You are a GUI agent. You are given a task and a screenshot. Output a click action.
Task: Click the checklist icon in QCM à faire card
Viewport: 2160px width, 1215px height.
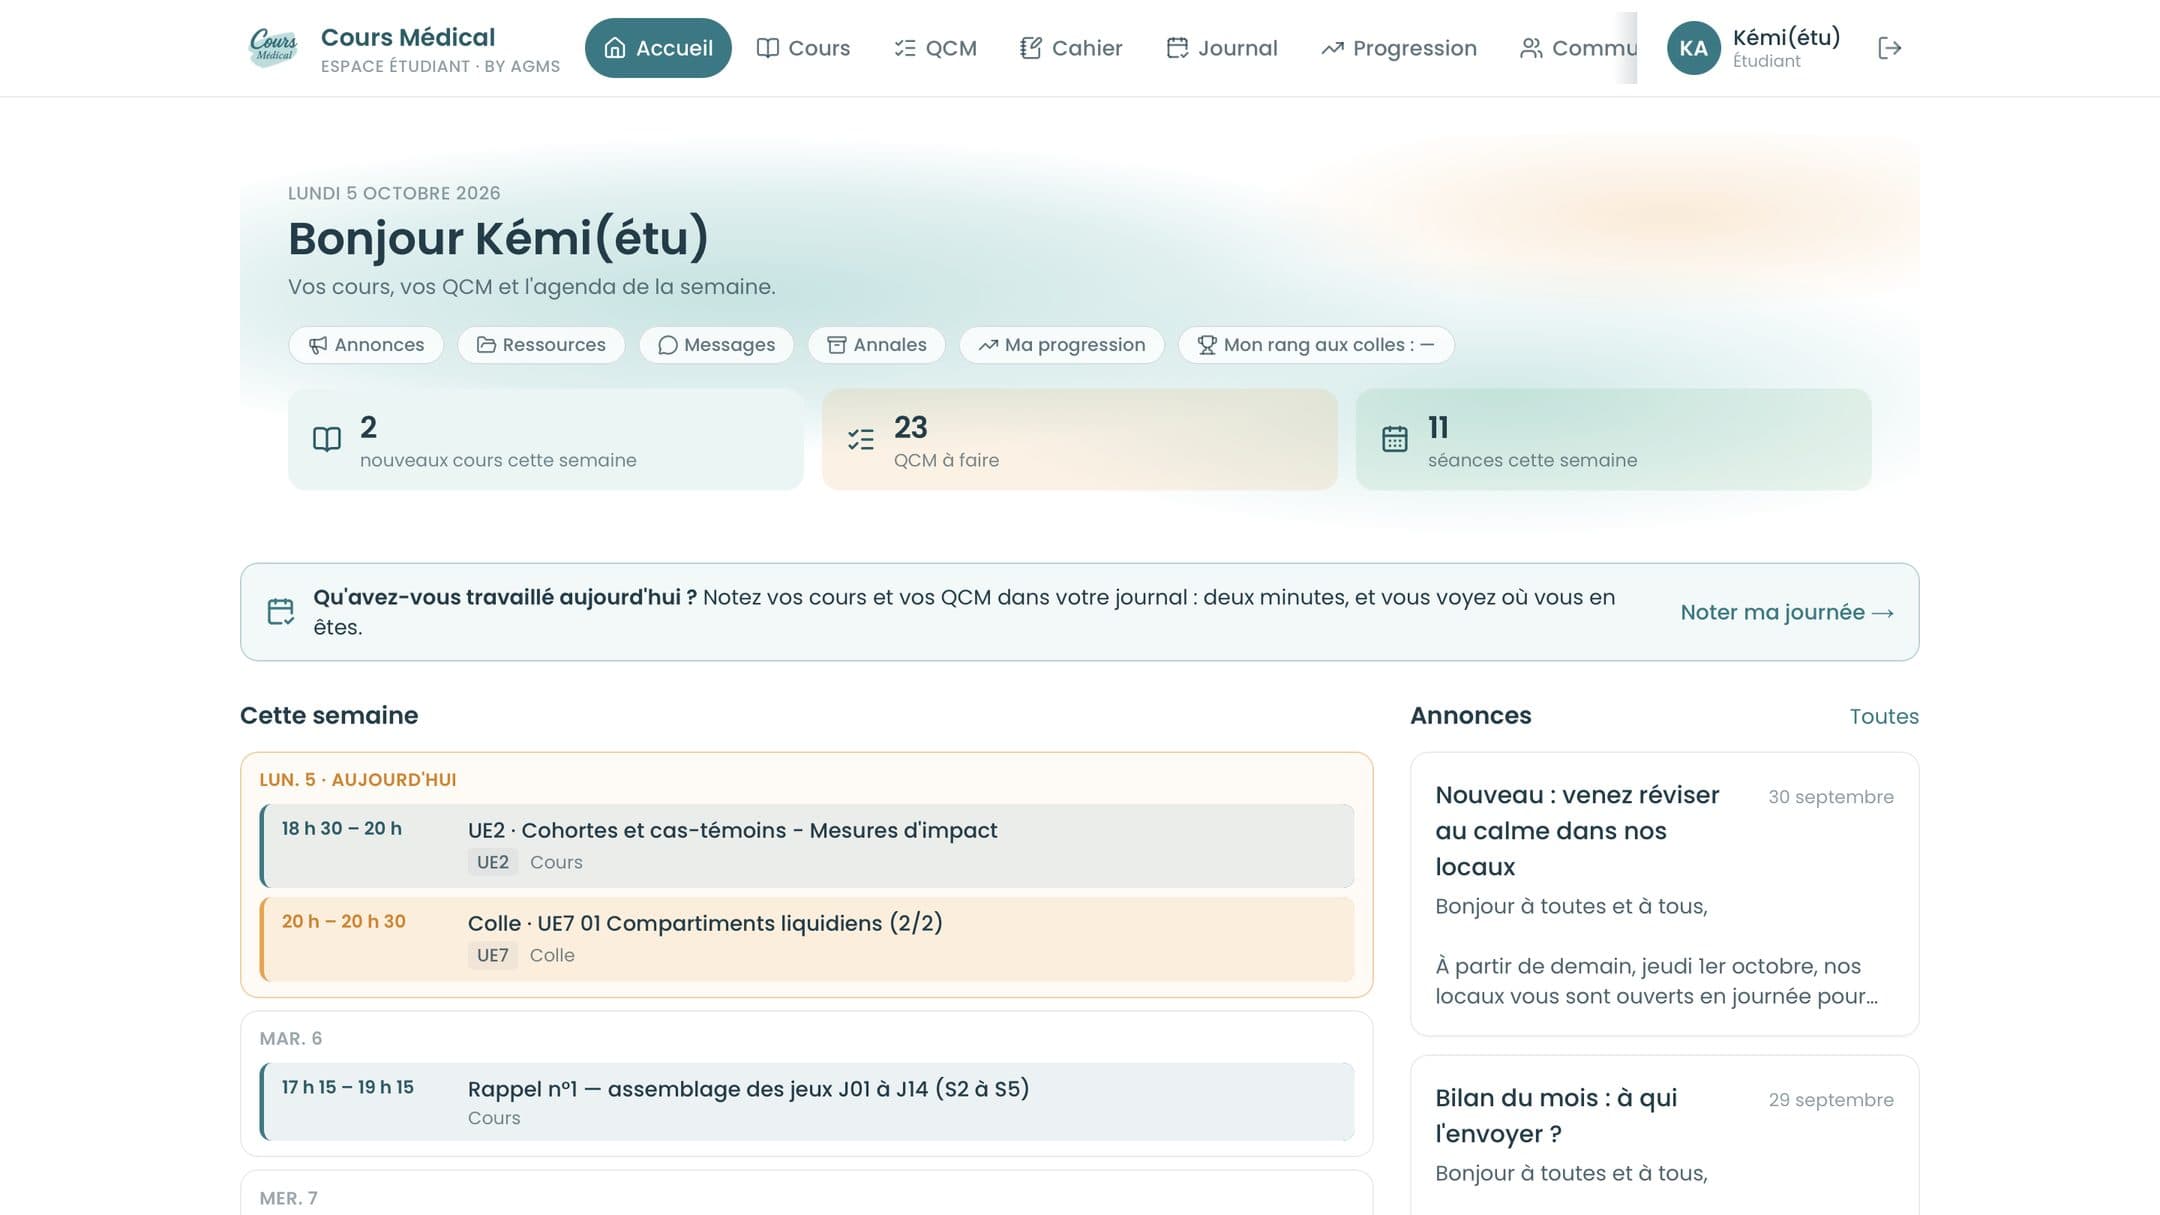[x=861, y=439]
